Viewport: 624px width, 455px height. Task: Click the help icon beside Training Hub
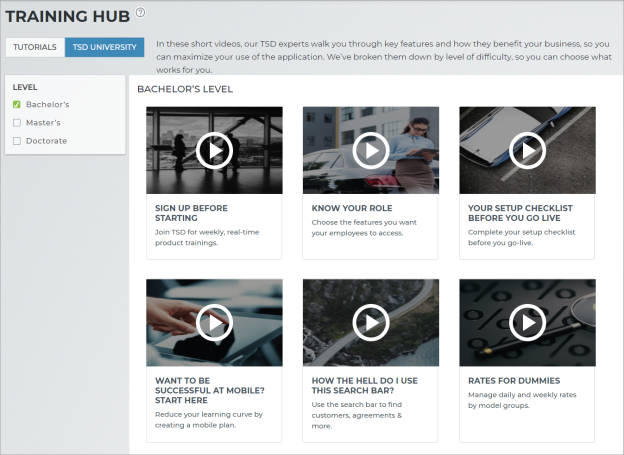[140, 12]
